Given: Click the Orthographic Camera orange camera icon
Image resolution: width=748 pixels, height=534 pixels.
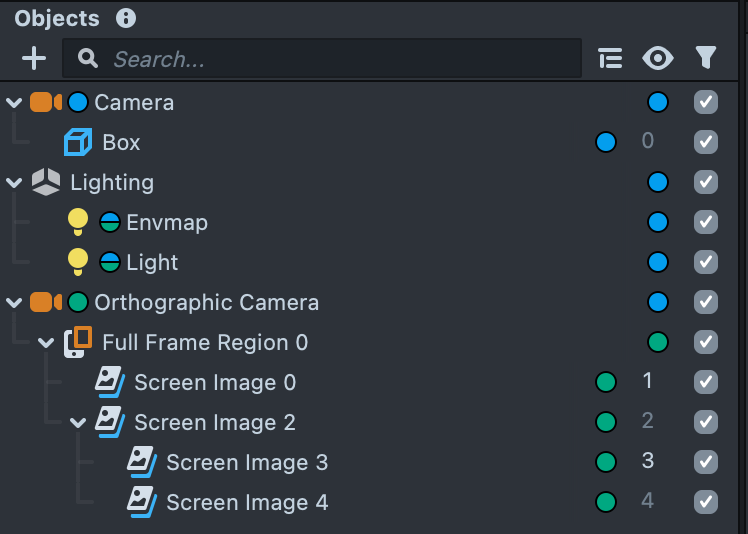Looking at the screenshot, I should tap(45, 302).
